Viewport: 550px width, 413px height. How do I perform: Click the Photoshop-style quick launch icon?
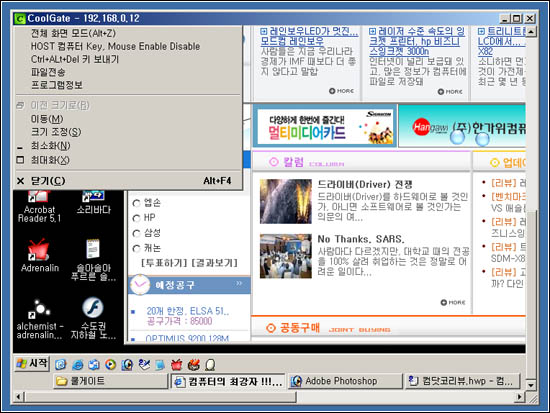127,365
